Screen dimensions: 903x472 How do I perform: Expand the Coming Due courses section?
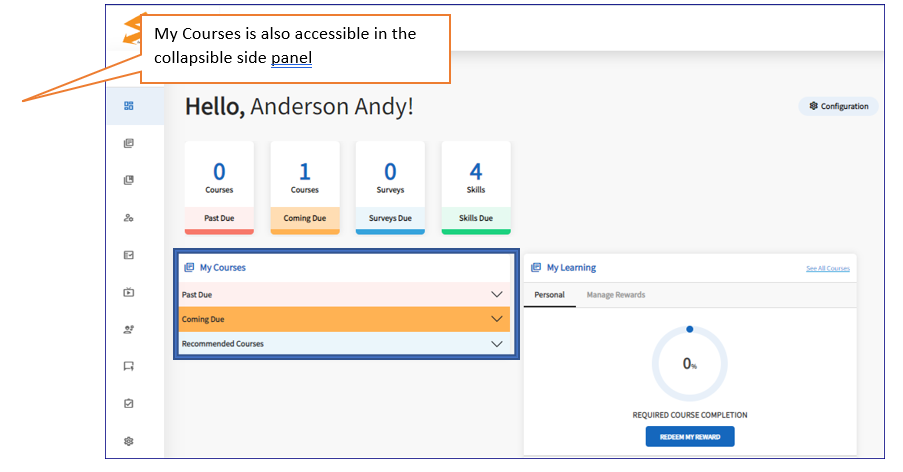496,319
